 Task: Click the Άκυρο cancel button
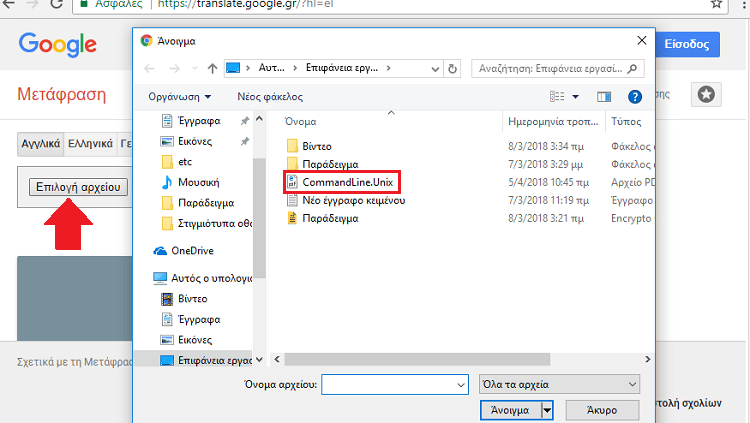coord(602,410)
